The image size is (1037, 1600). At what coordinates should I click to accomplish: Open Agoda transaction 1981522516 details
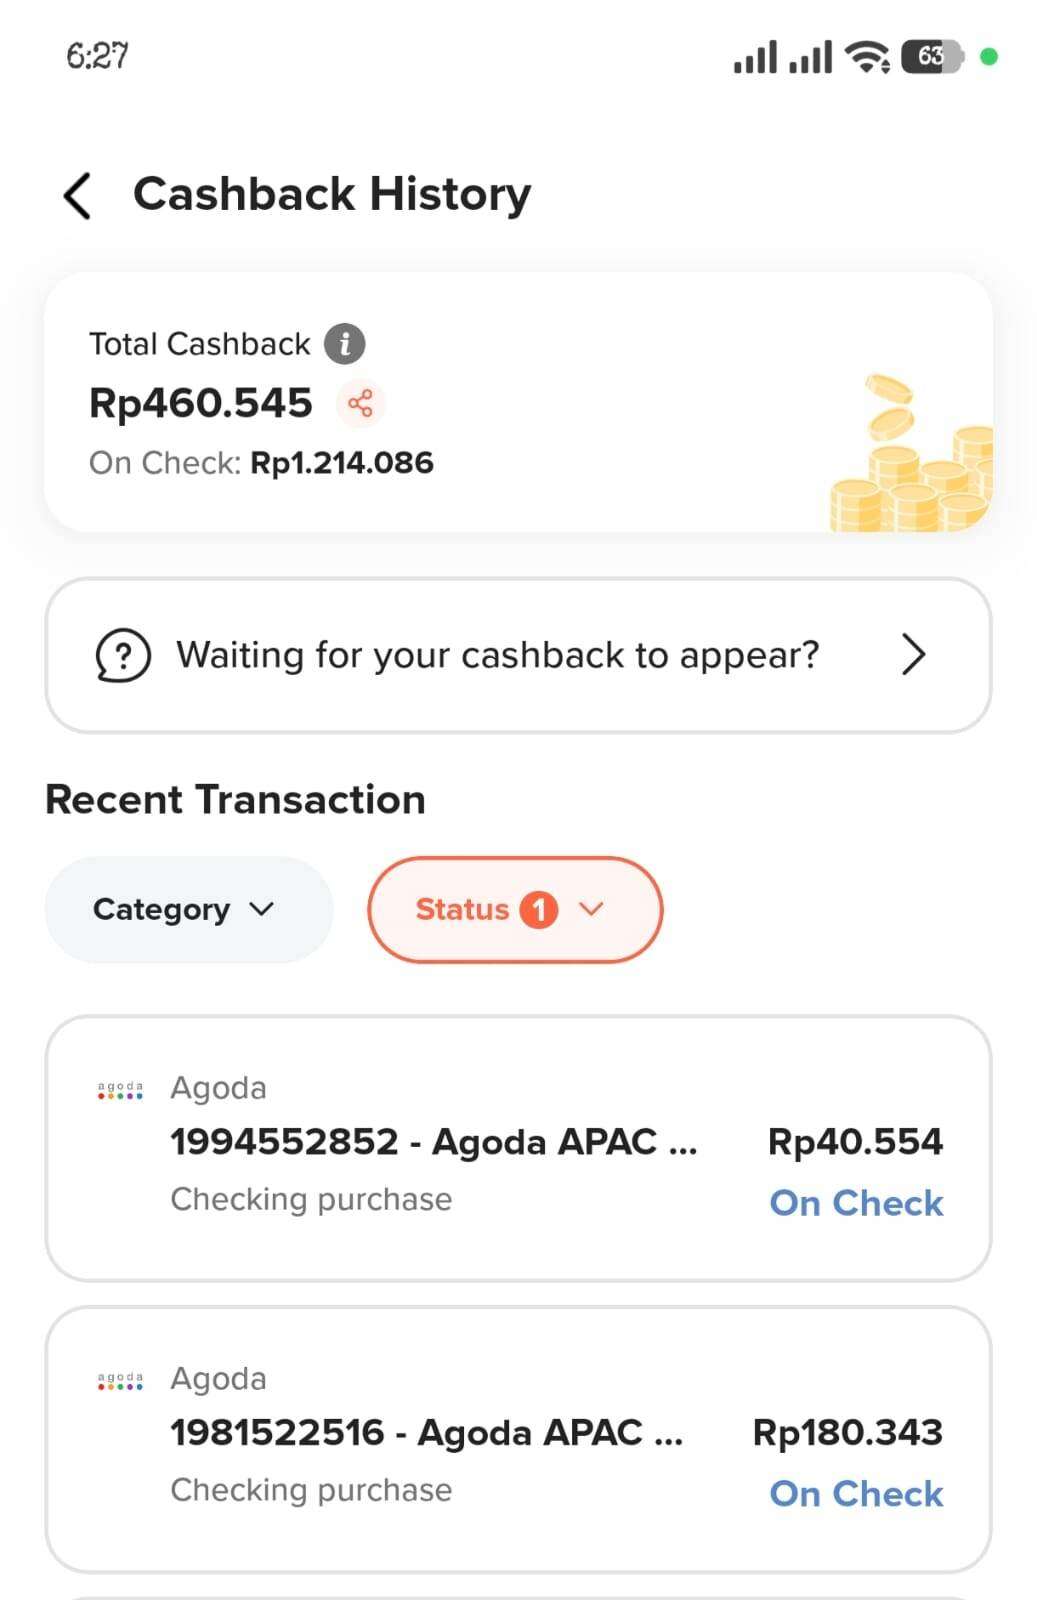[426, 1433]
